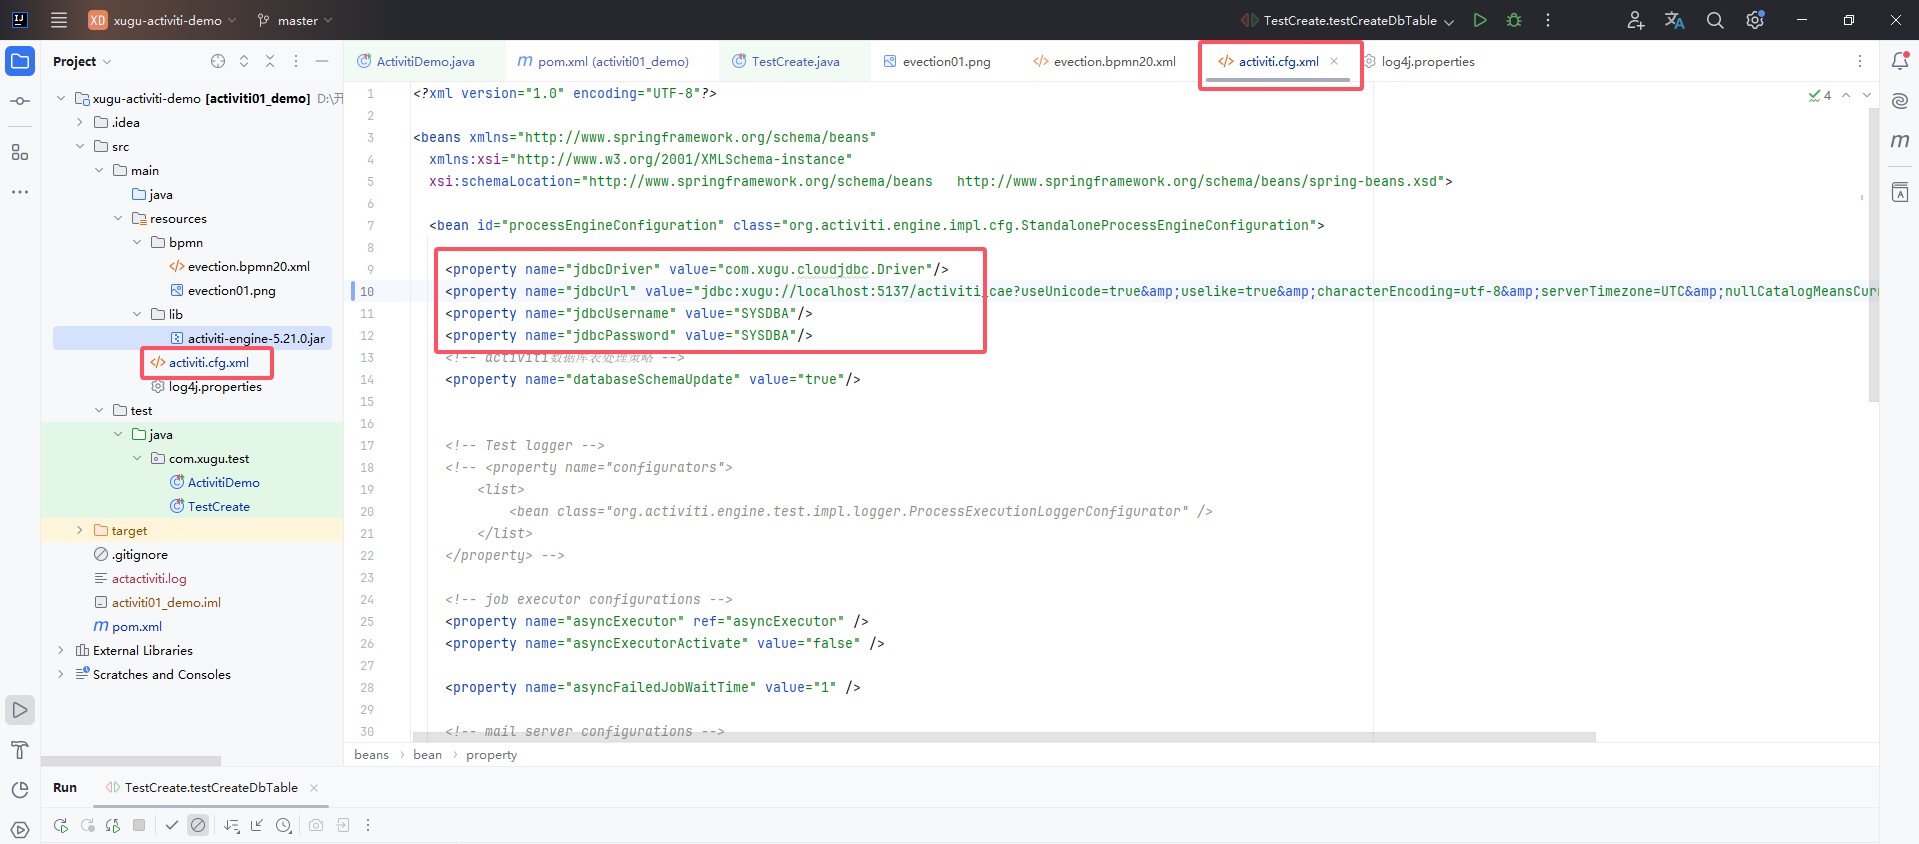Viewport: 1919px width, 844px height.
Task: Open the Commit tool window
Action: tap(20, 101)
